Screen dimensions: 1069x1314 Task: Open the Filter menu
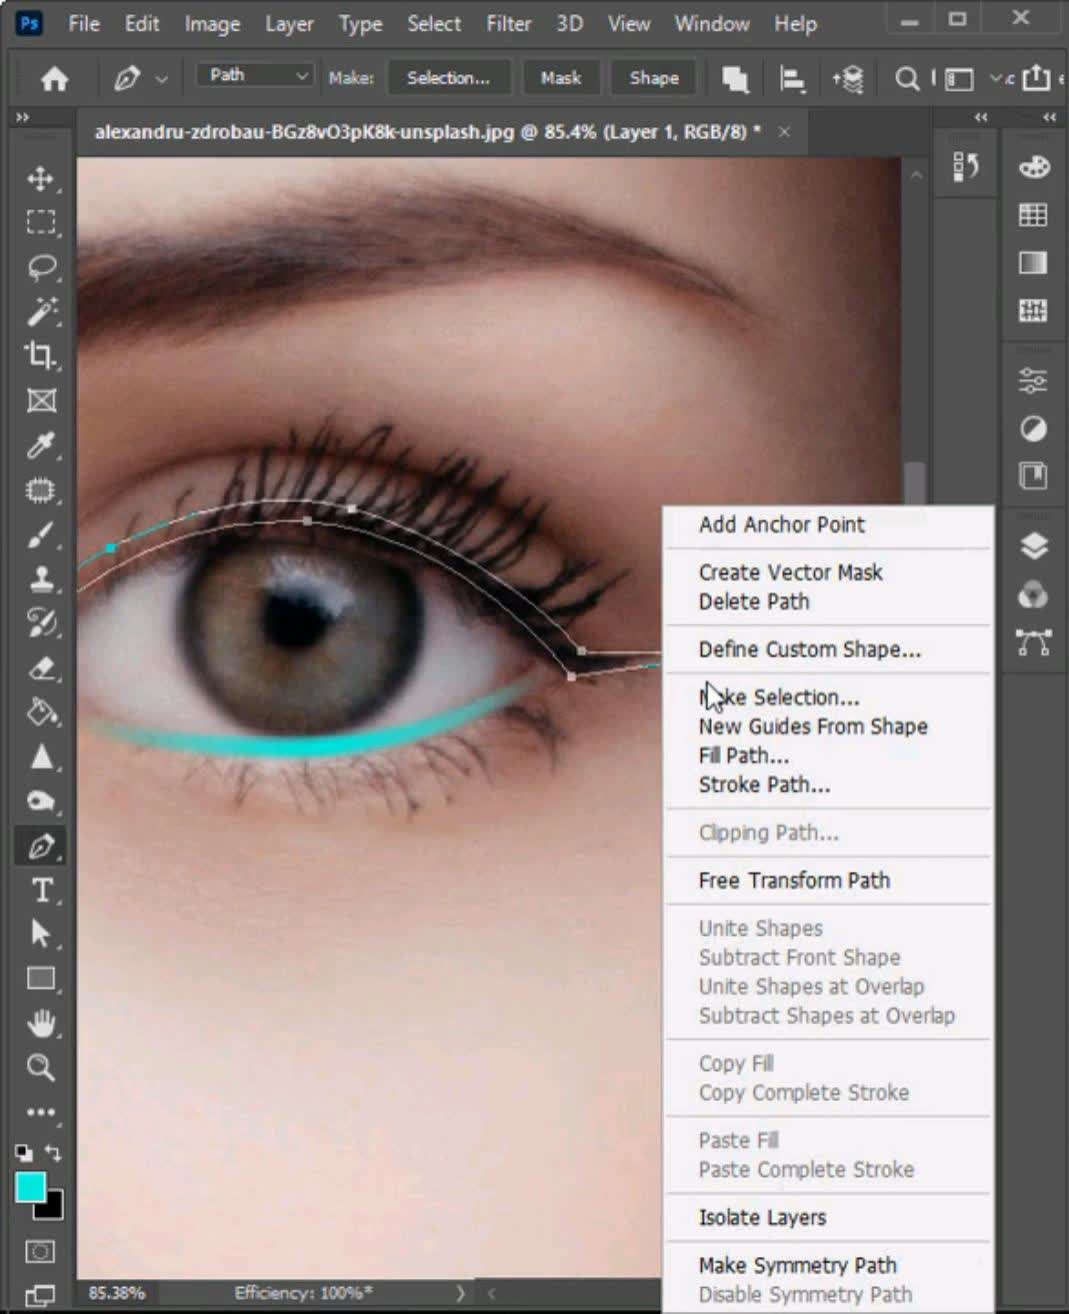tap(508, 23)
